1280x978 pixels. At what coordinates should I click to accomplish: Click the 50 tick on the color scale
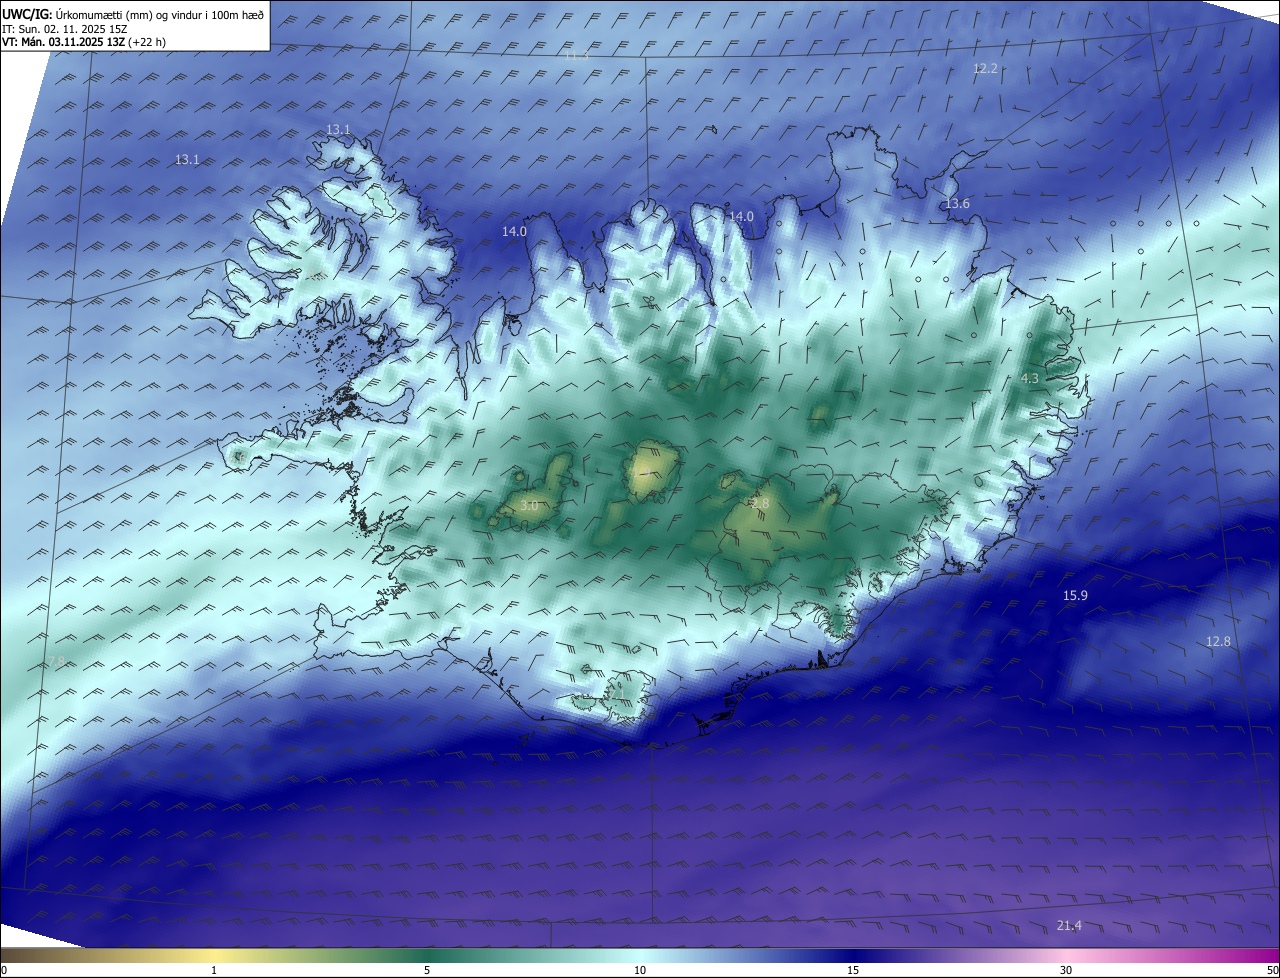click(x=1272, y=970)
